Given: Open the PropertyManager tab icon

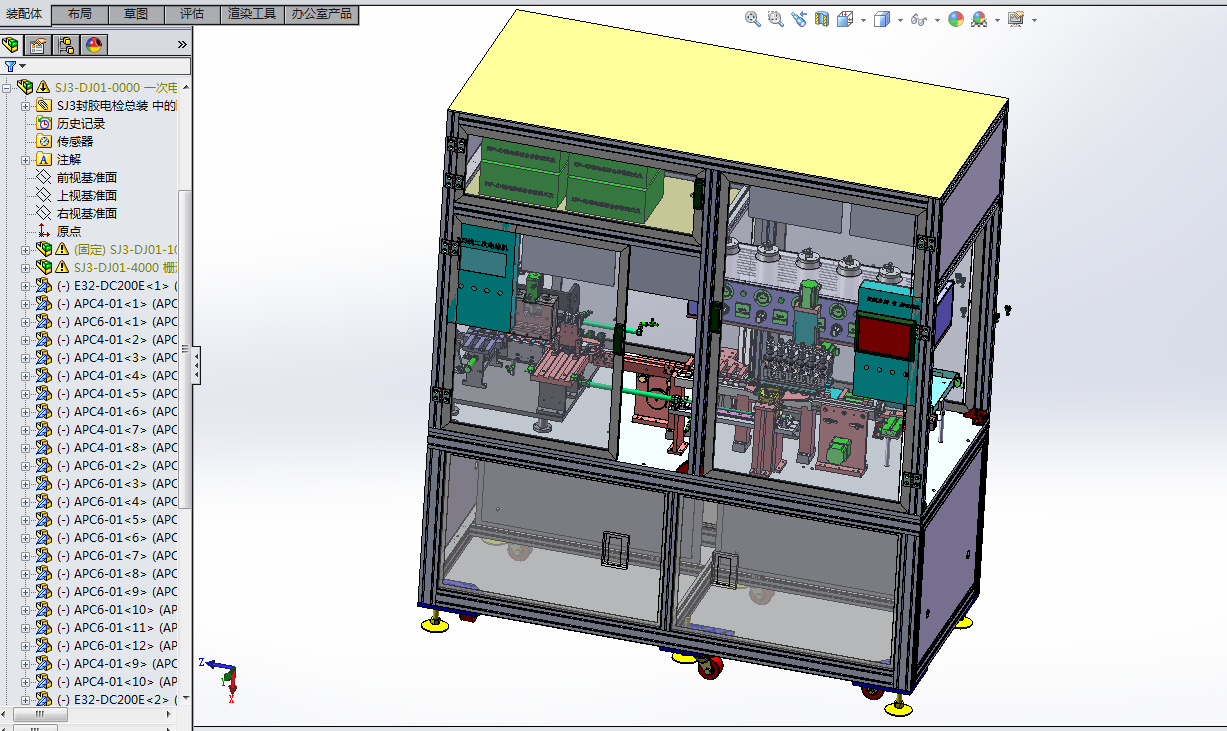Looking at the screenshot, I should (38, 45).
